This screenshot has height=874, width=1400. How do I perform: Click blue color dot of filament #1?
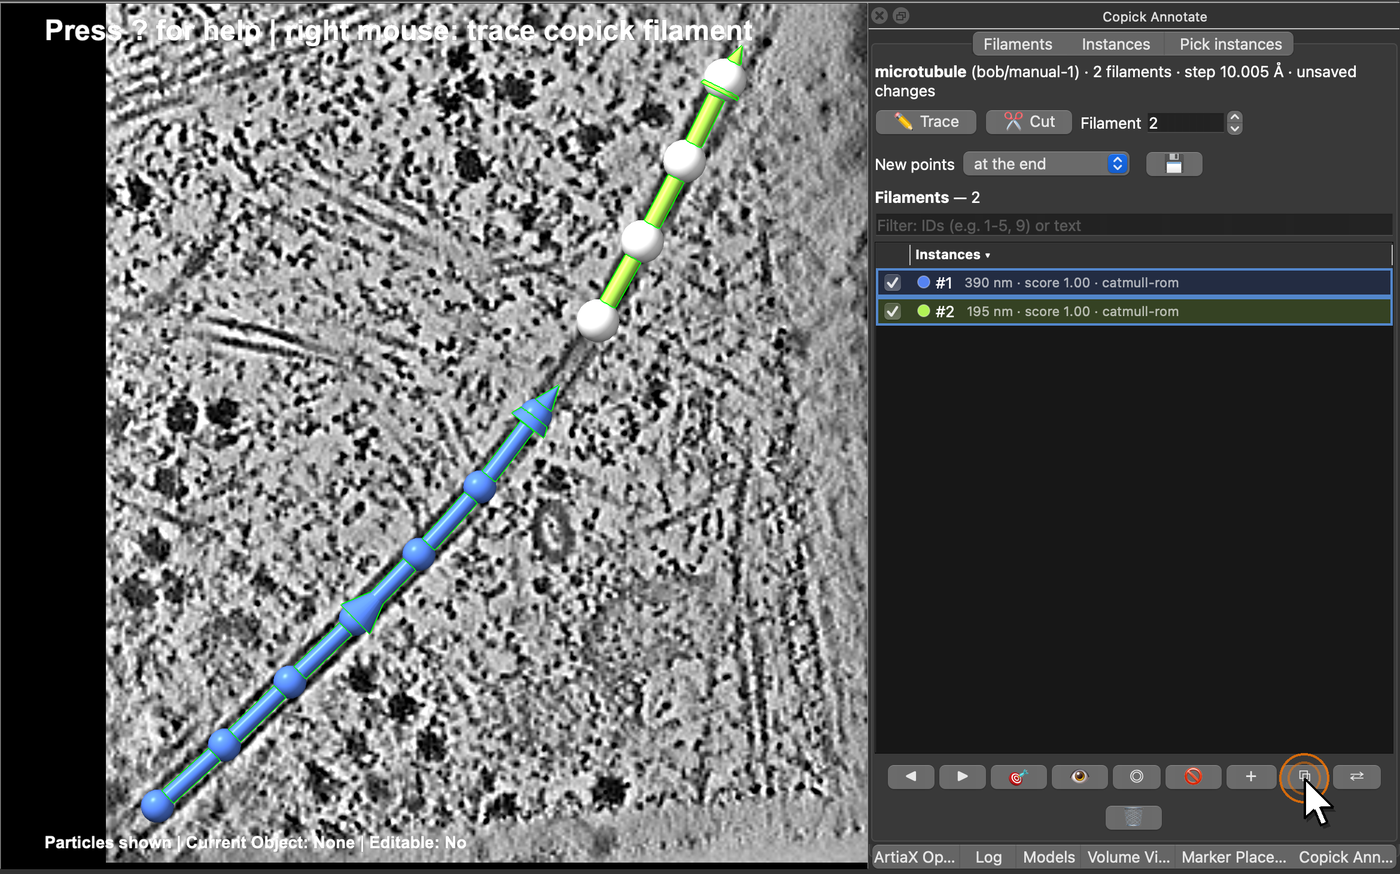point(924,283)
